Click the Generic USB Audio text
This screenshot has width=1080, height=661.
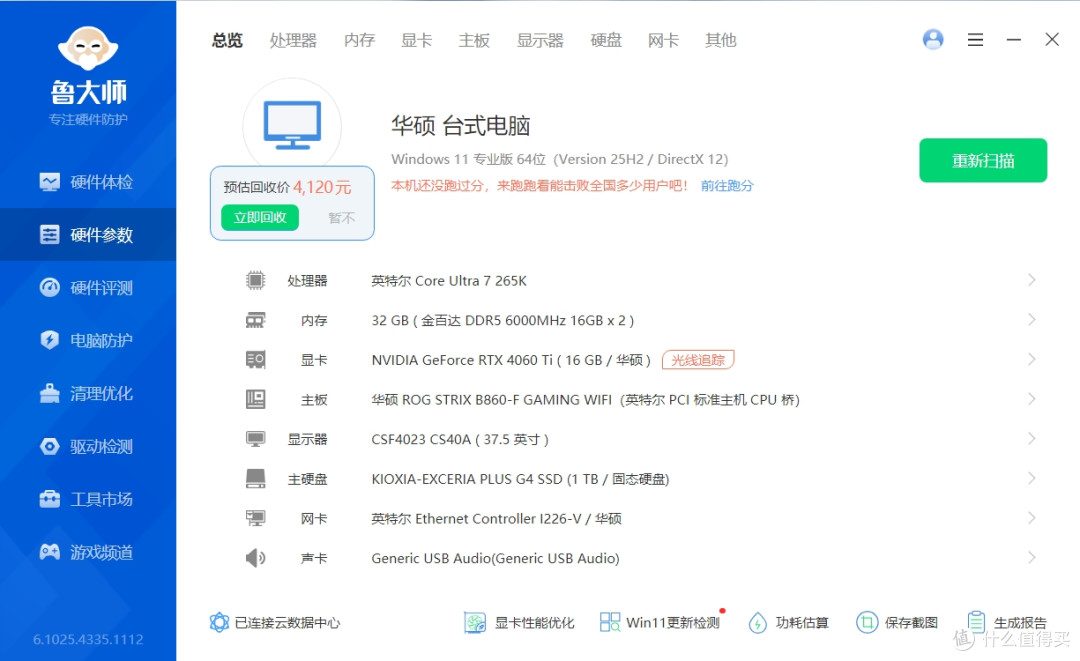pos(495,558)
